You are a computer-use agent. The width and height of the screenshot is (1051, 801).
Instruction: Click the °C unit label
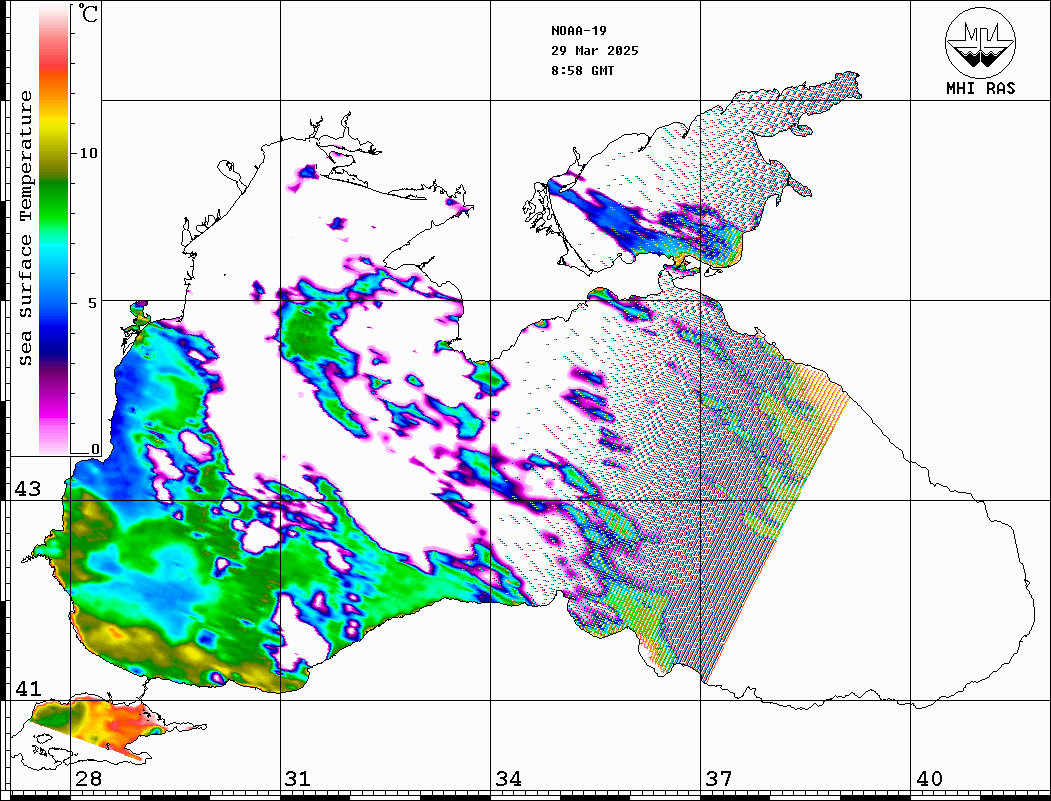pyautogui.click(x=86, y=13)
